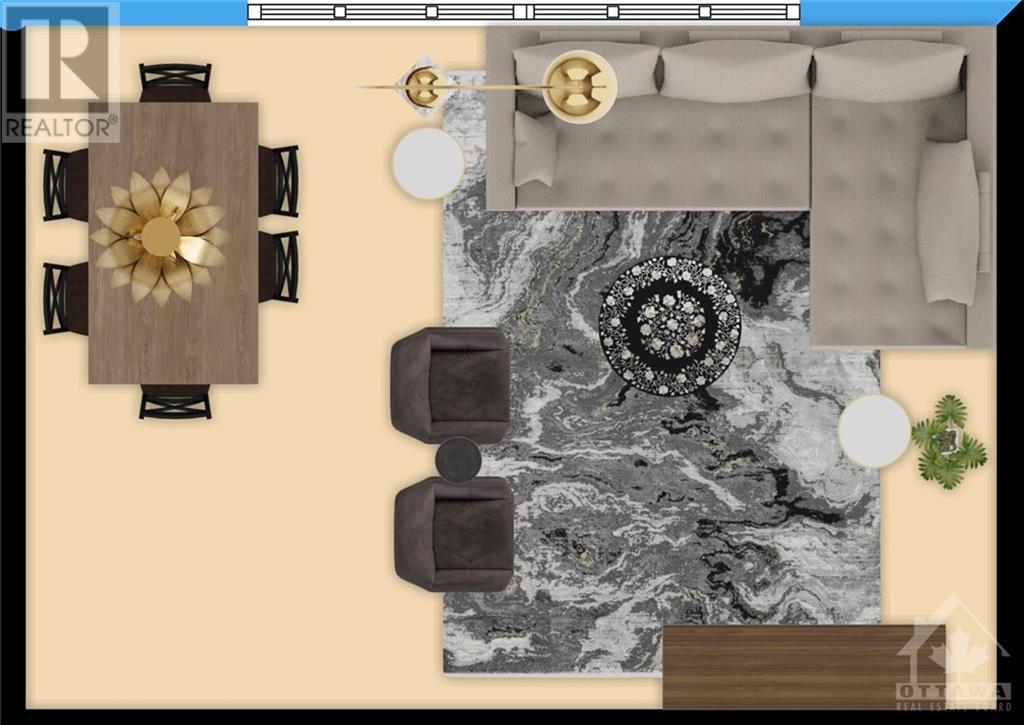The width and height of the screenshot is (1024, 725).
Task: Click the white round table near the plant
Action: tap(874, 430)
